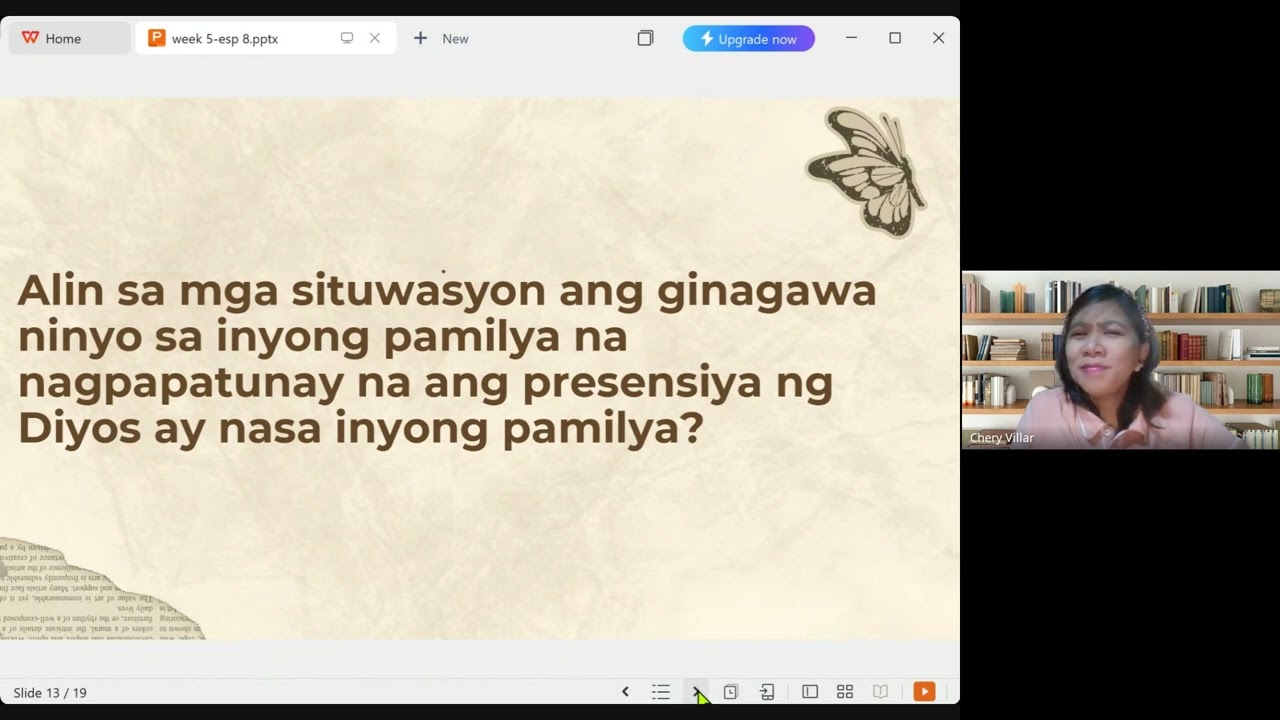Click the WPS logo icon
This screenshot has height=720, width=1280.
[30, 38]
